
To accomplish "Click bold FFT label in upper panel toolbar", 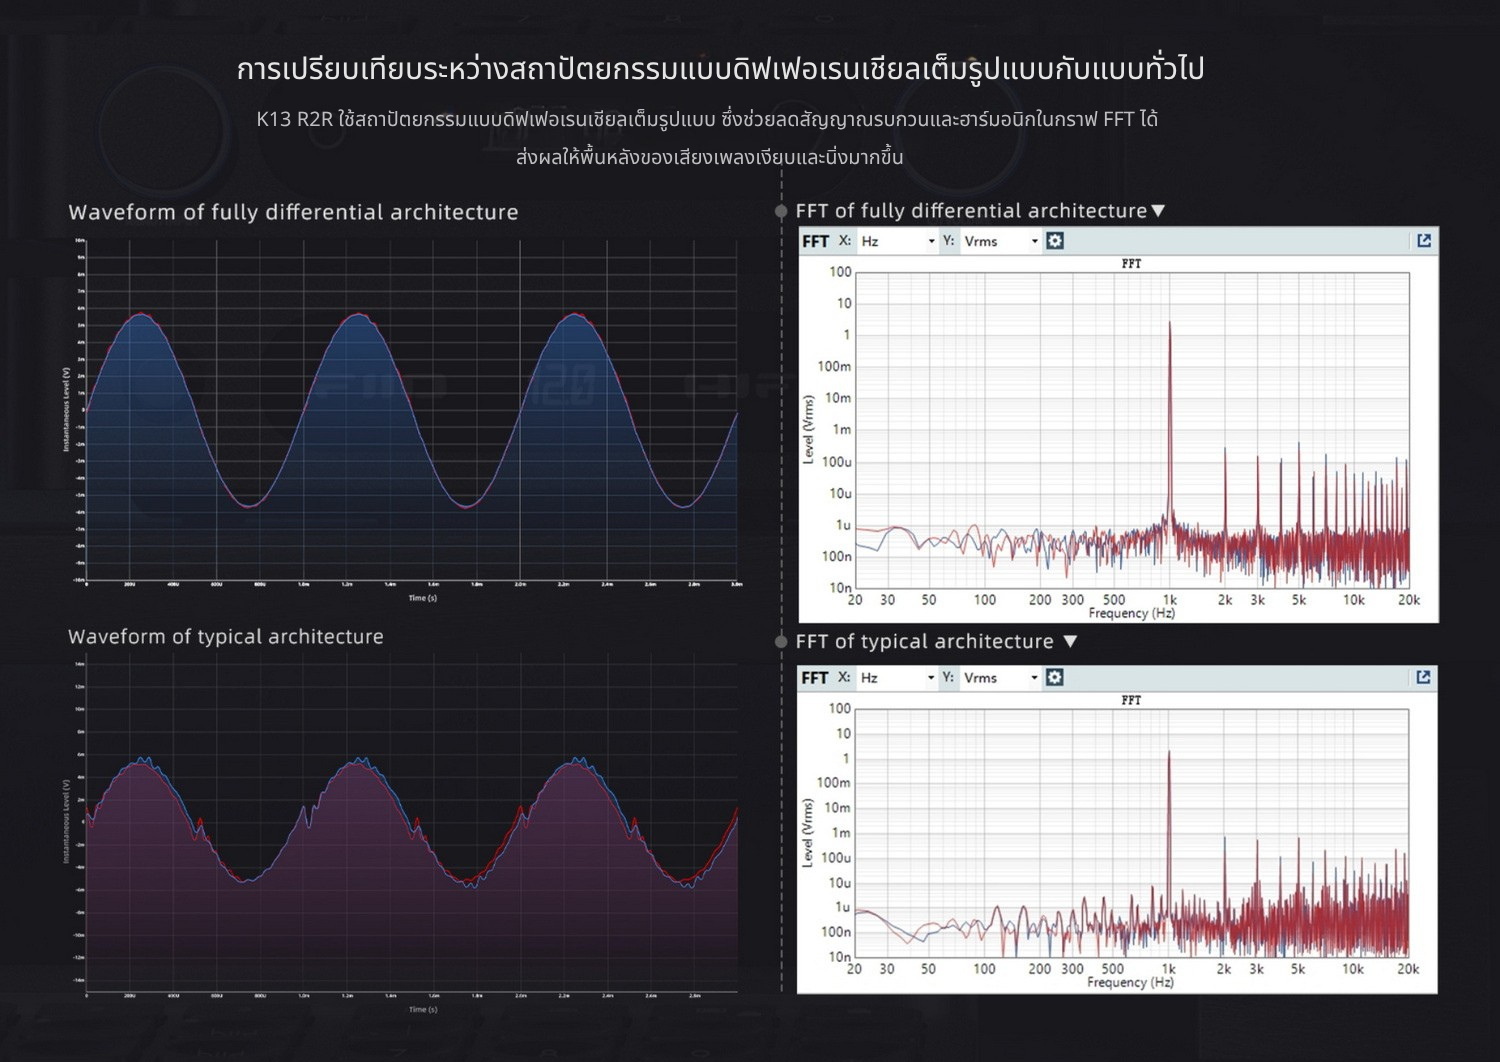I will (x=815, y=241).
